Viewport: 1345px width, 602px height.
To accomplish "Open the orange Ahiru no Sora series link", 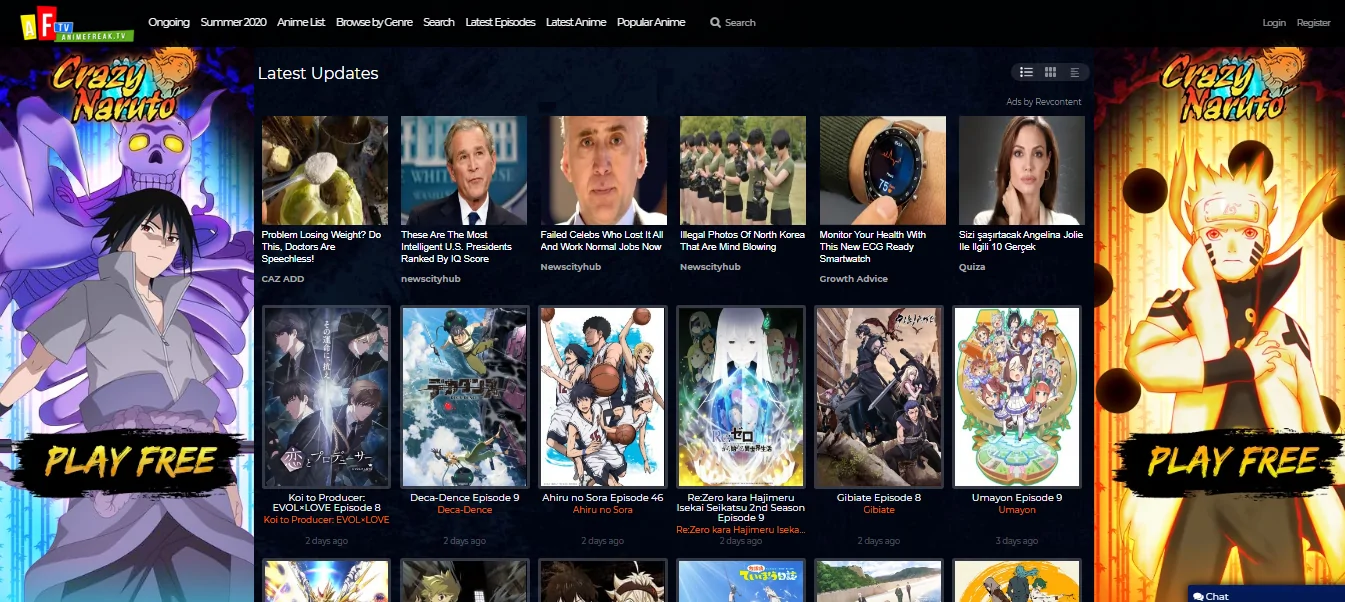I will click(x=602, y=510).
